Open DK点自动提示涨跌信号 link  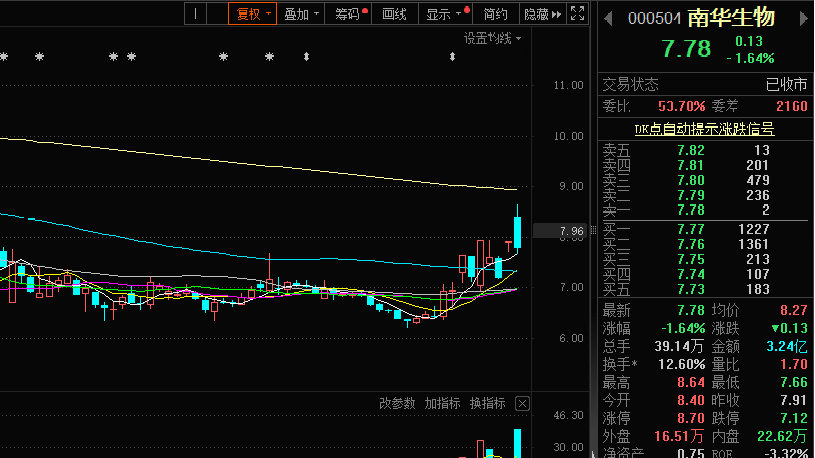coord(704,129)
